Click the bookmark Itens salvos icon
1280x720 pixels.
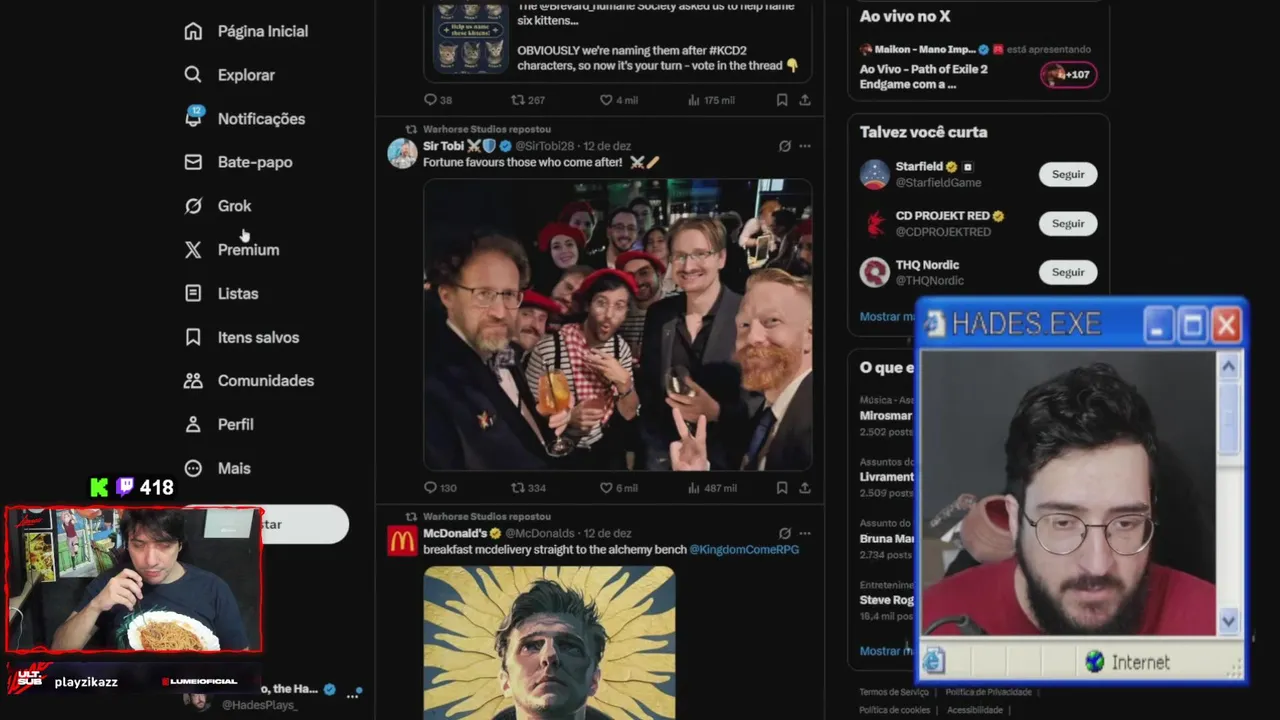click(x=193, y=337)
